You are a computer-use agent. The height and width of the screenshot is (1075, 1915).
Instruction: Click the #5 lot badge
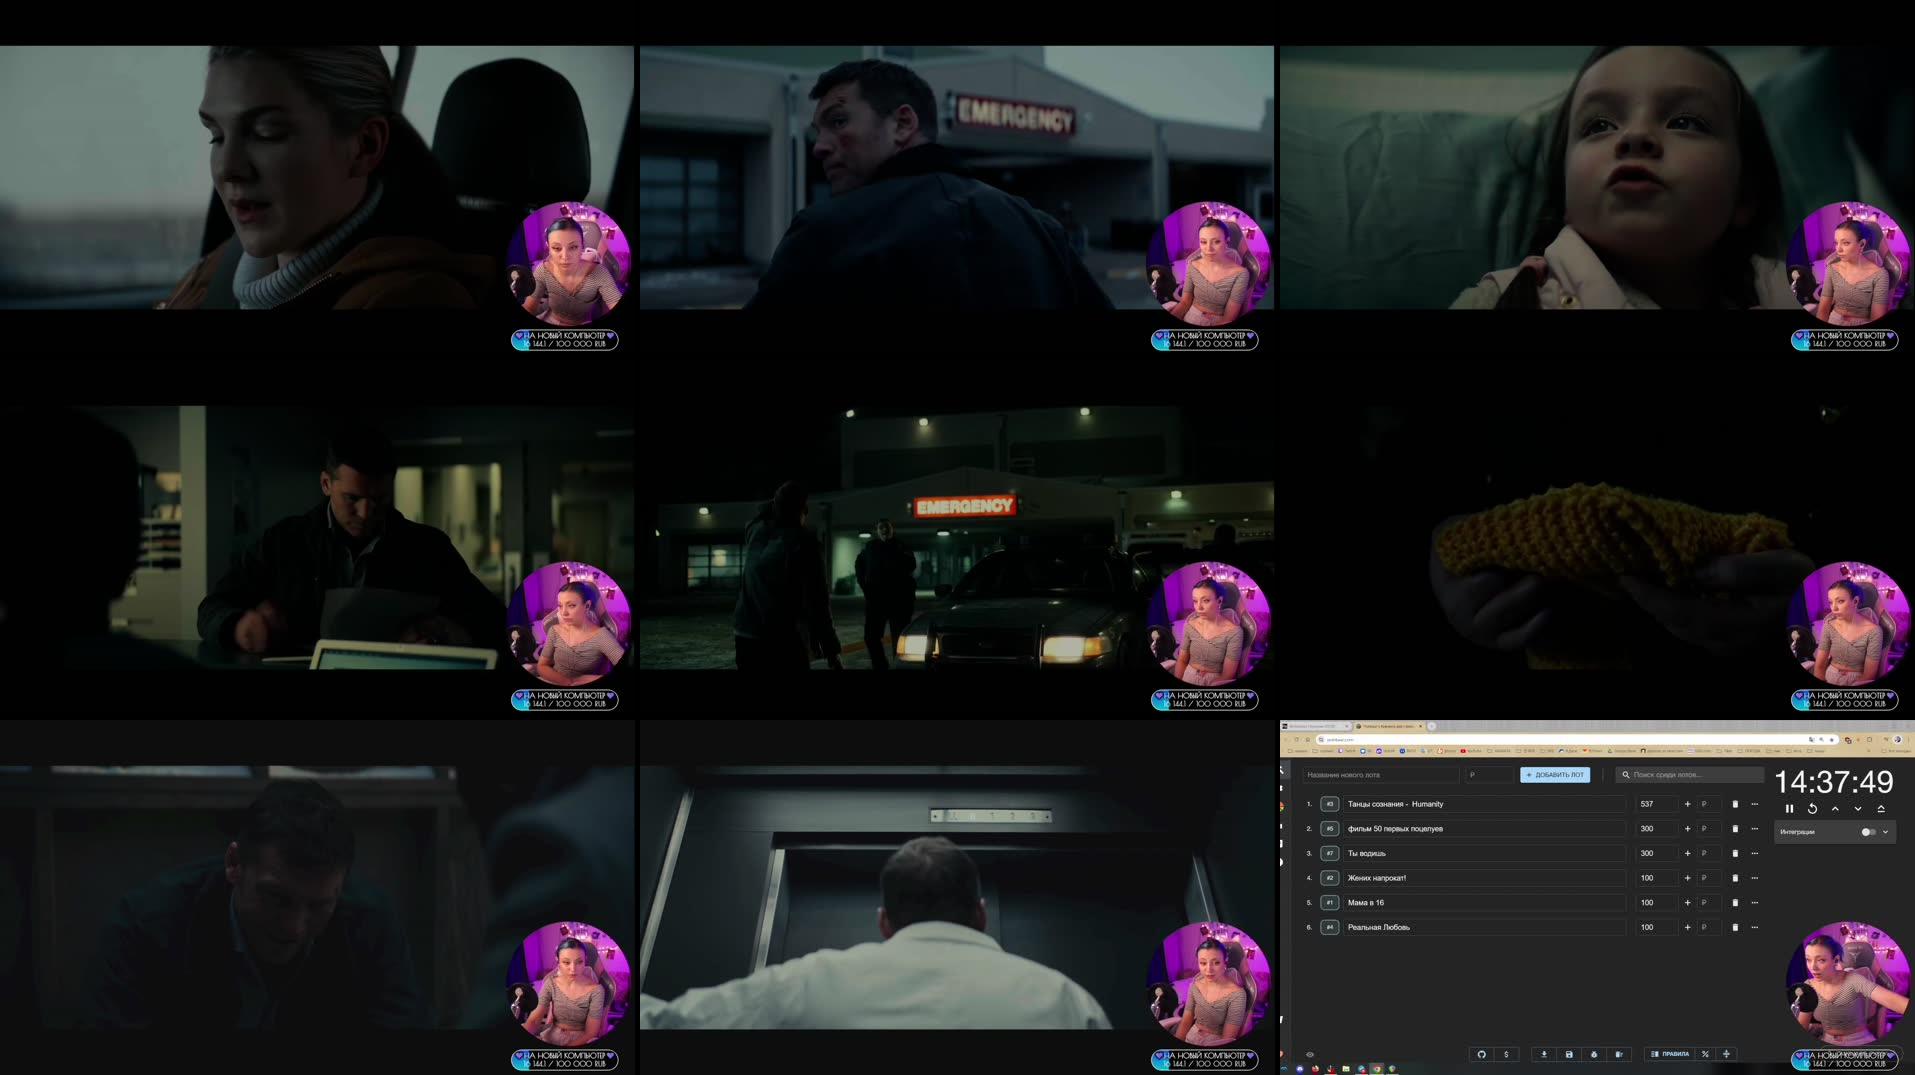coord(1329,829)
